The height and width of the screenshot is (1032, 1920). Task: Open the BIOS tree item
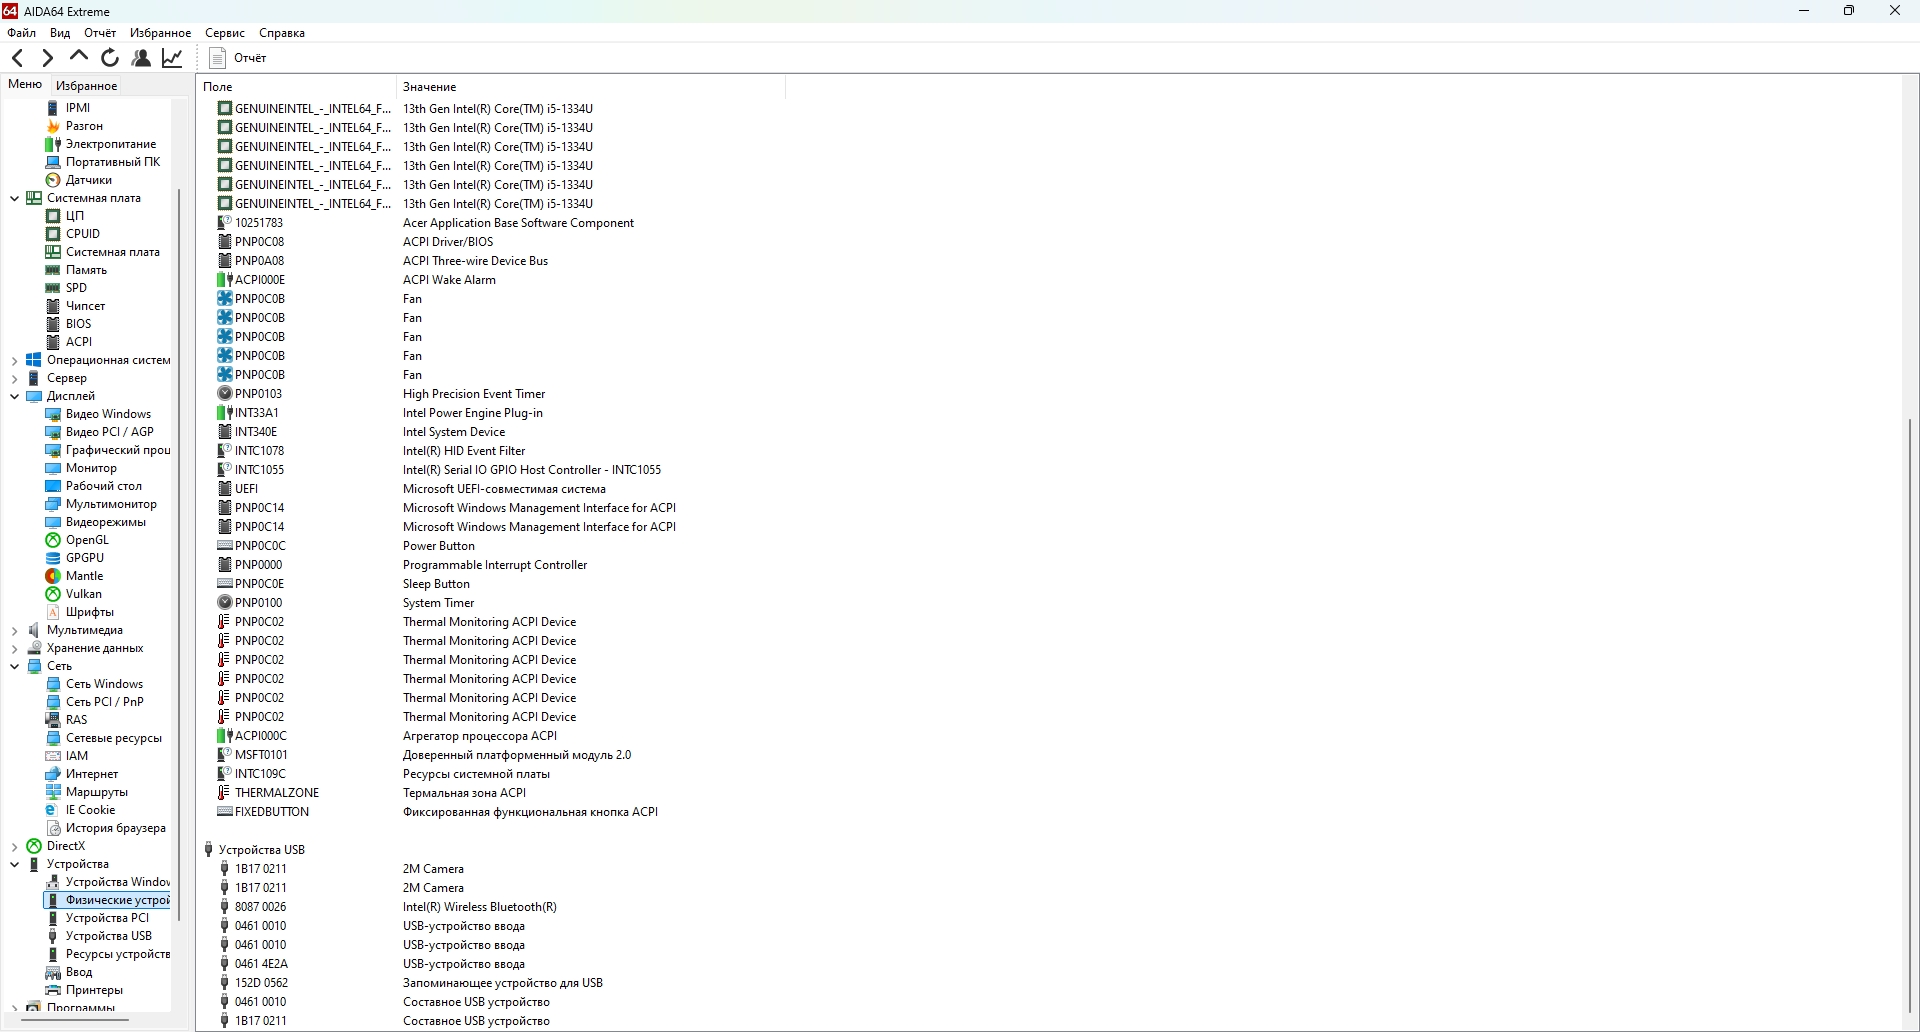pyautogui.click(x=69, y=324)
